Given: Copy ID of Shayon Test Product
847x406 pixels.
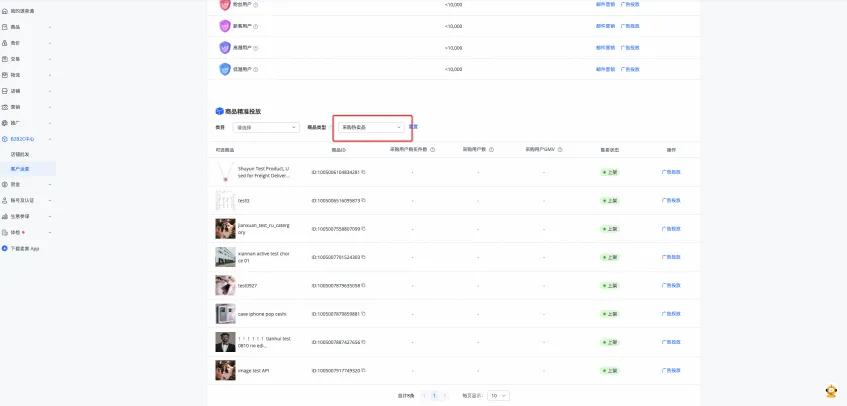Looking at the screenshot, I should coord(363,172).
